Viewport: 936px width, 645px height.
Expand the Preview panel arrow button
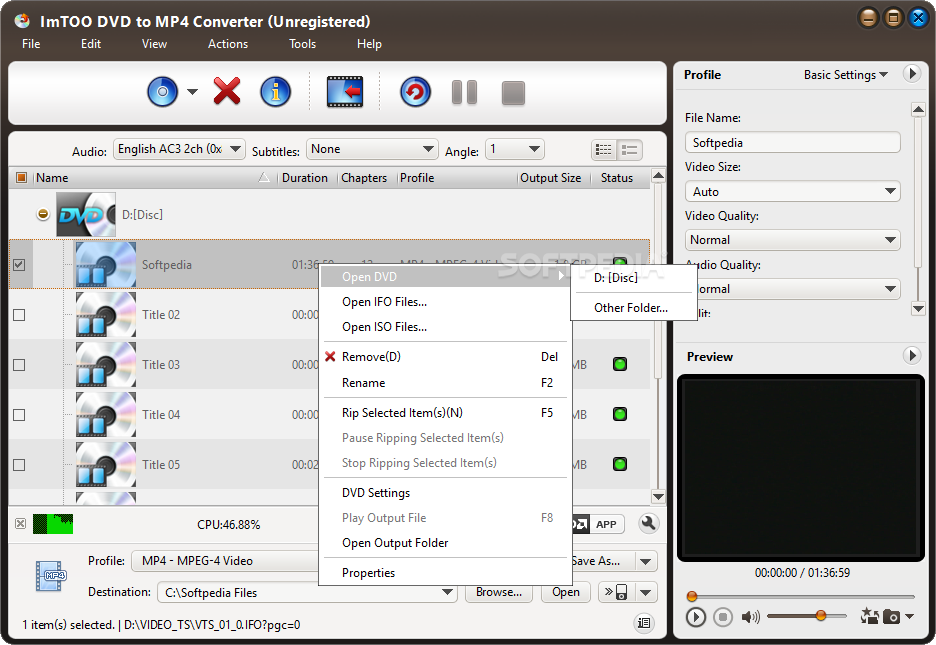912,356
